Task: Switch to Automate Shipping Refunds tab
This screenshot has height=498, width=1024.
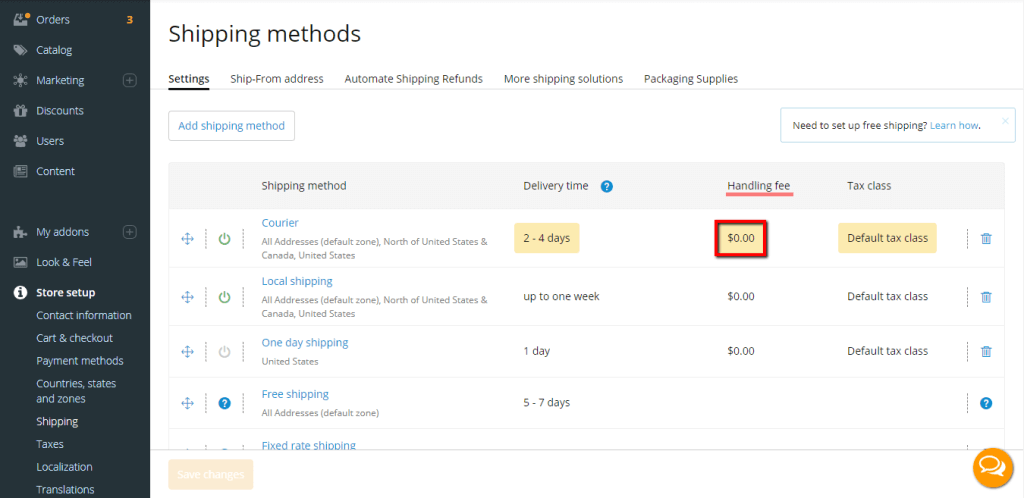Action: click(x=413, y=79)
